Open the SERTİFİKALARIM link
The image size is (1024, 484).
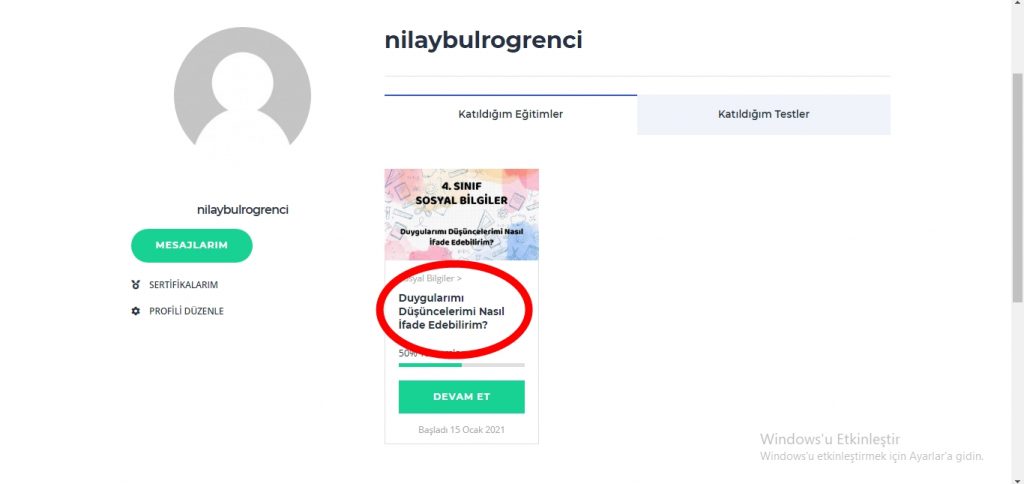[184, 285]
